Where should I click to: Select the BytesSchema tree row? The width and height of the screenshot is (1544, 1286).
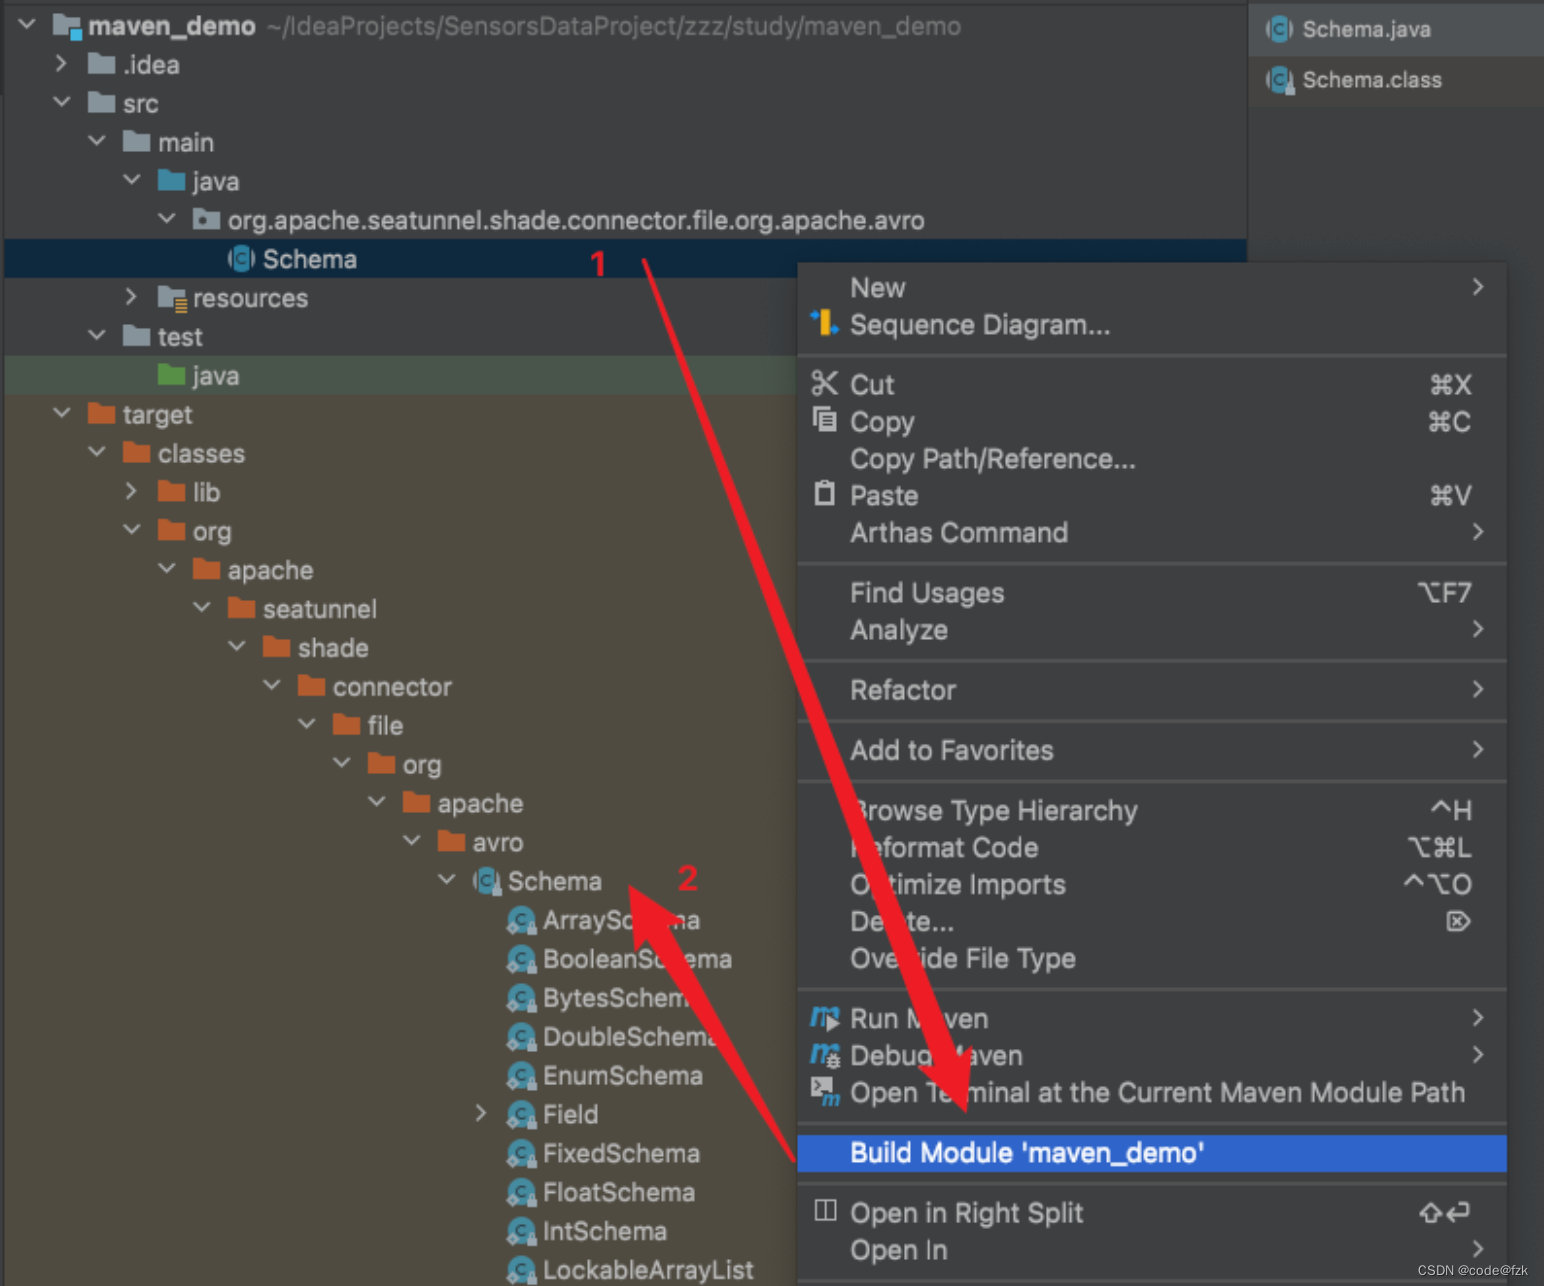click(x=400, y=998)
